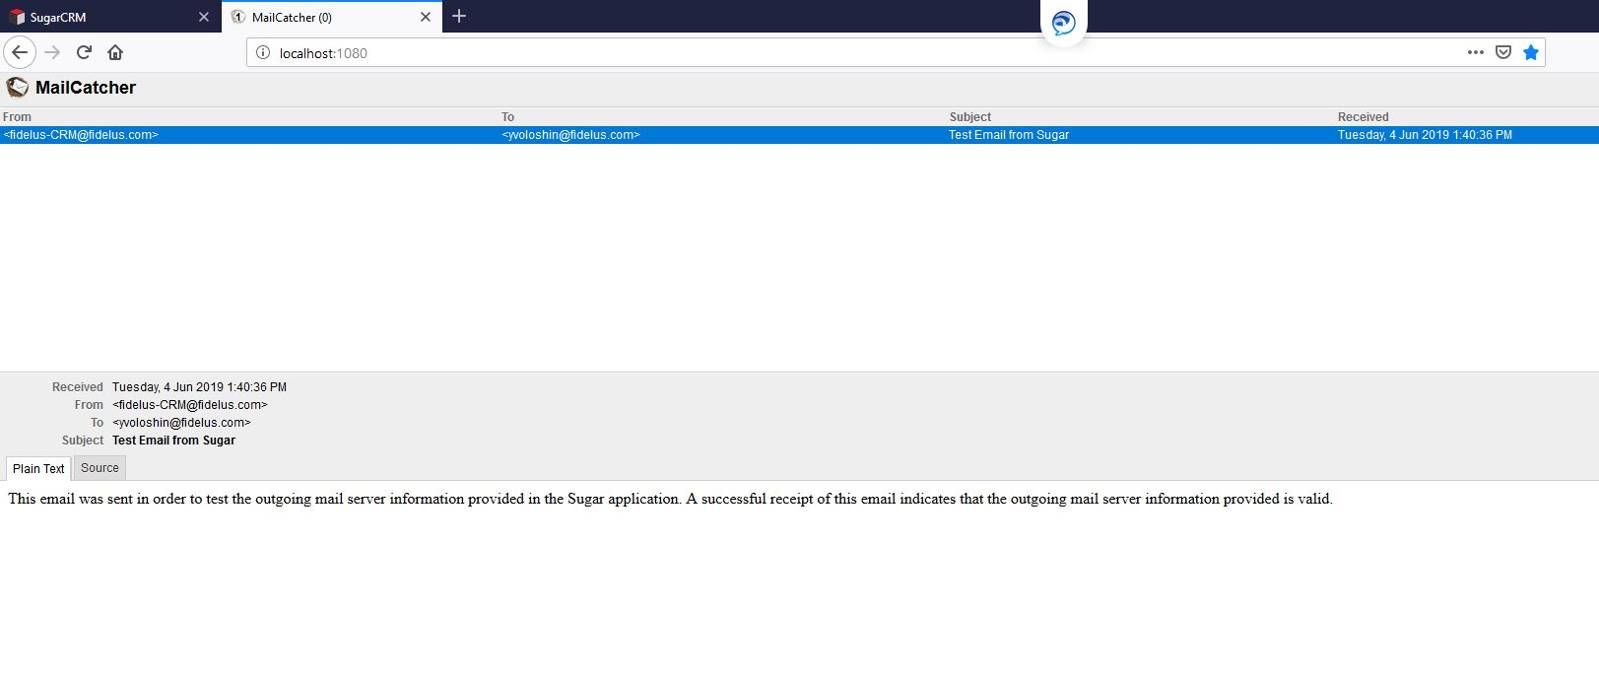Click the MailCatcher logo icon
The width and height of the screenshot is (1599, 680).
pos(17,88)
